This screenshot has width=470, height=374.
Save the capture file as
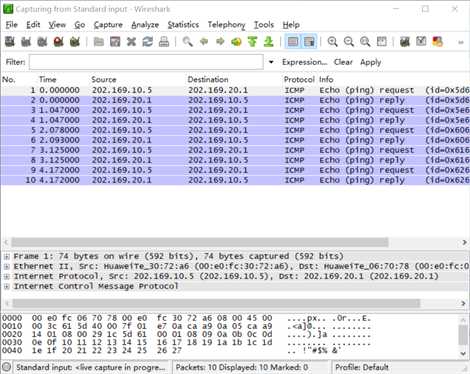115,42
